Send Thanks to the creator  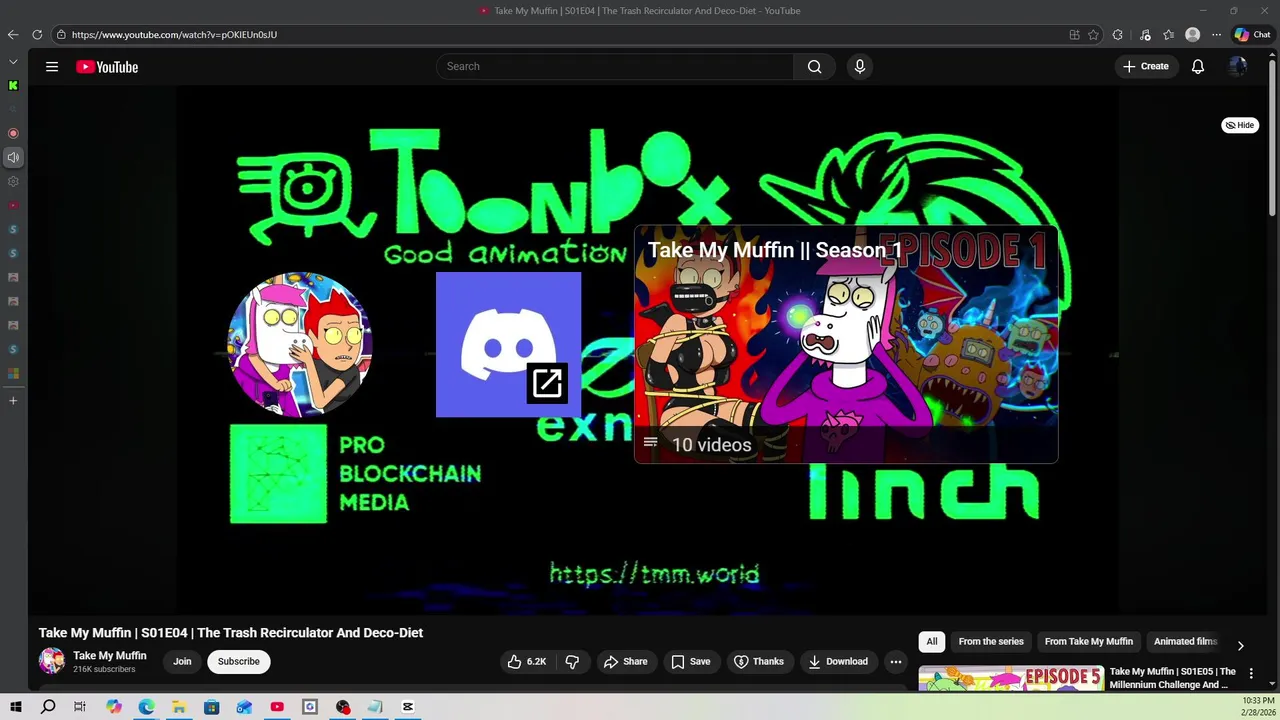tap(759, 662)
